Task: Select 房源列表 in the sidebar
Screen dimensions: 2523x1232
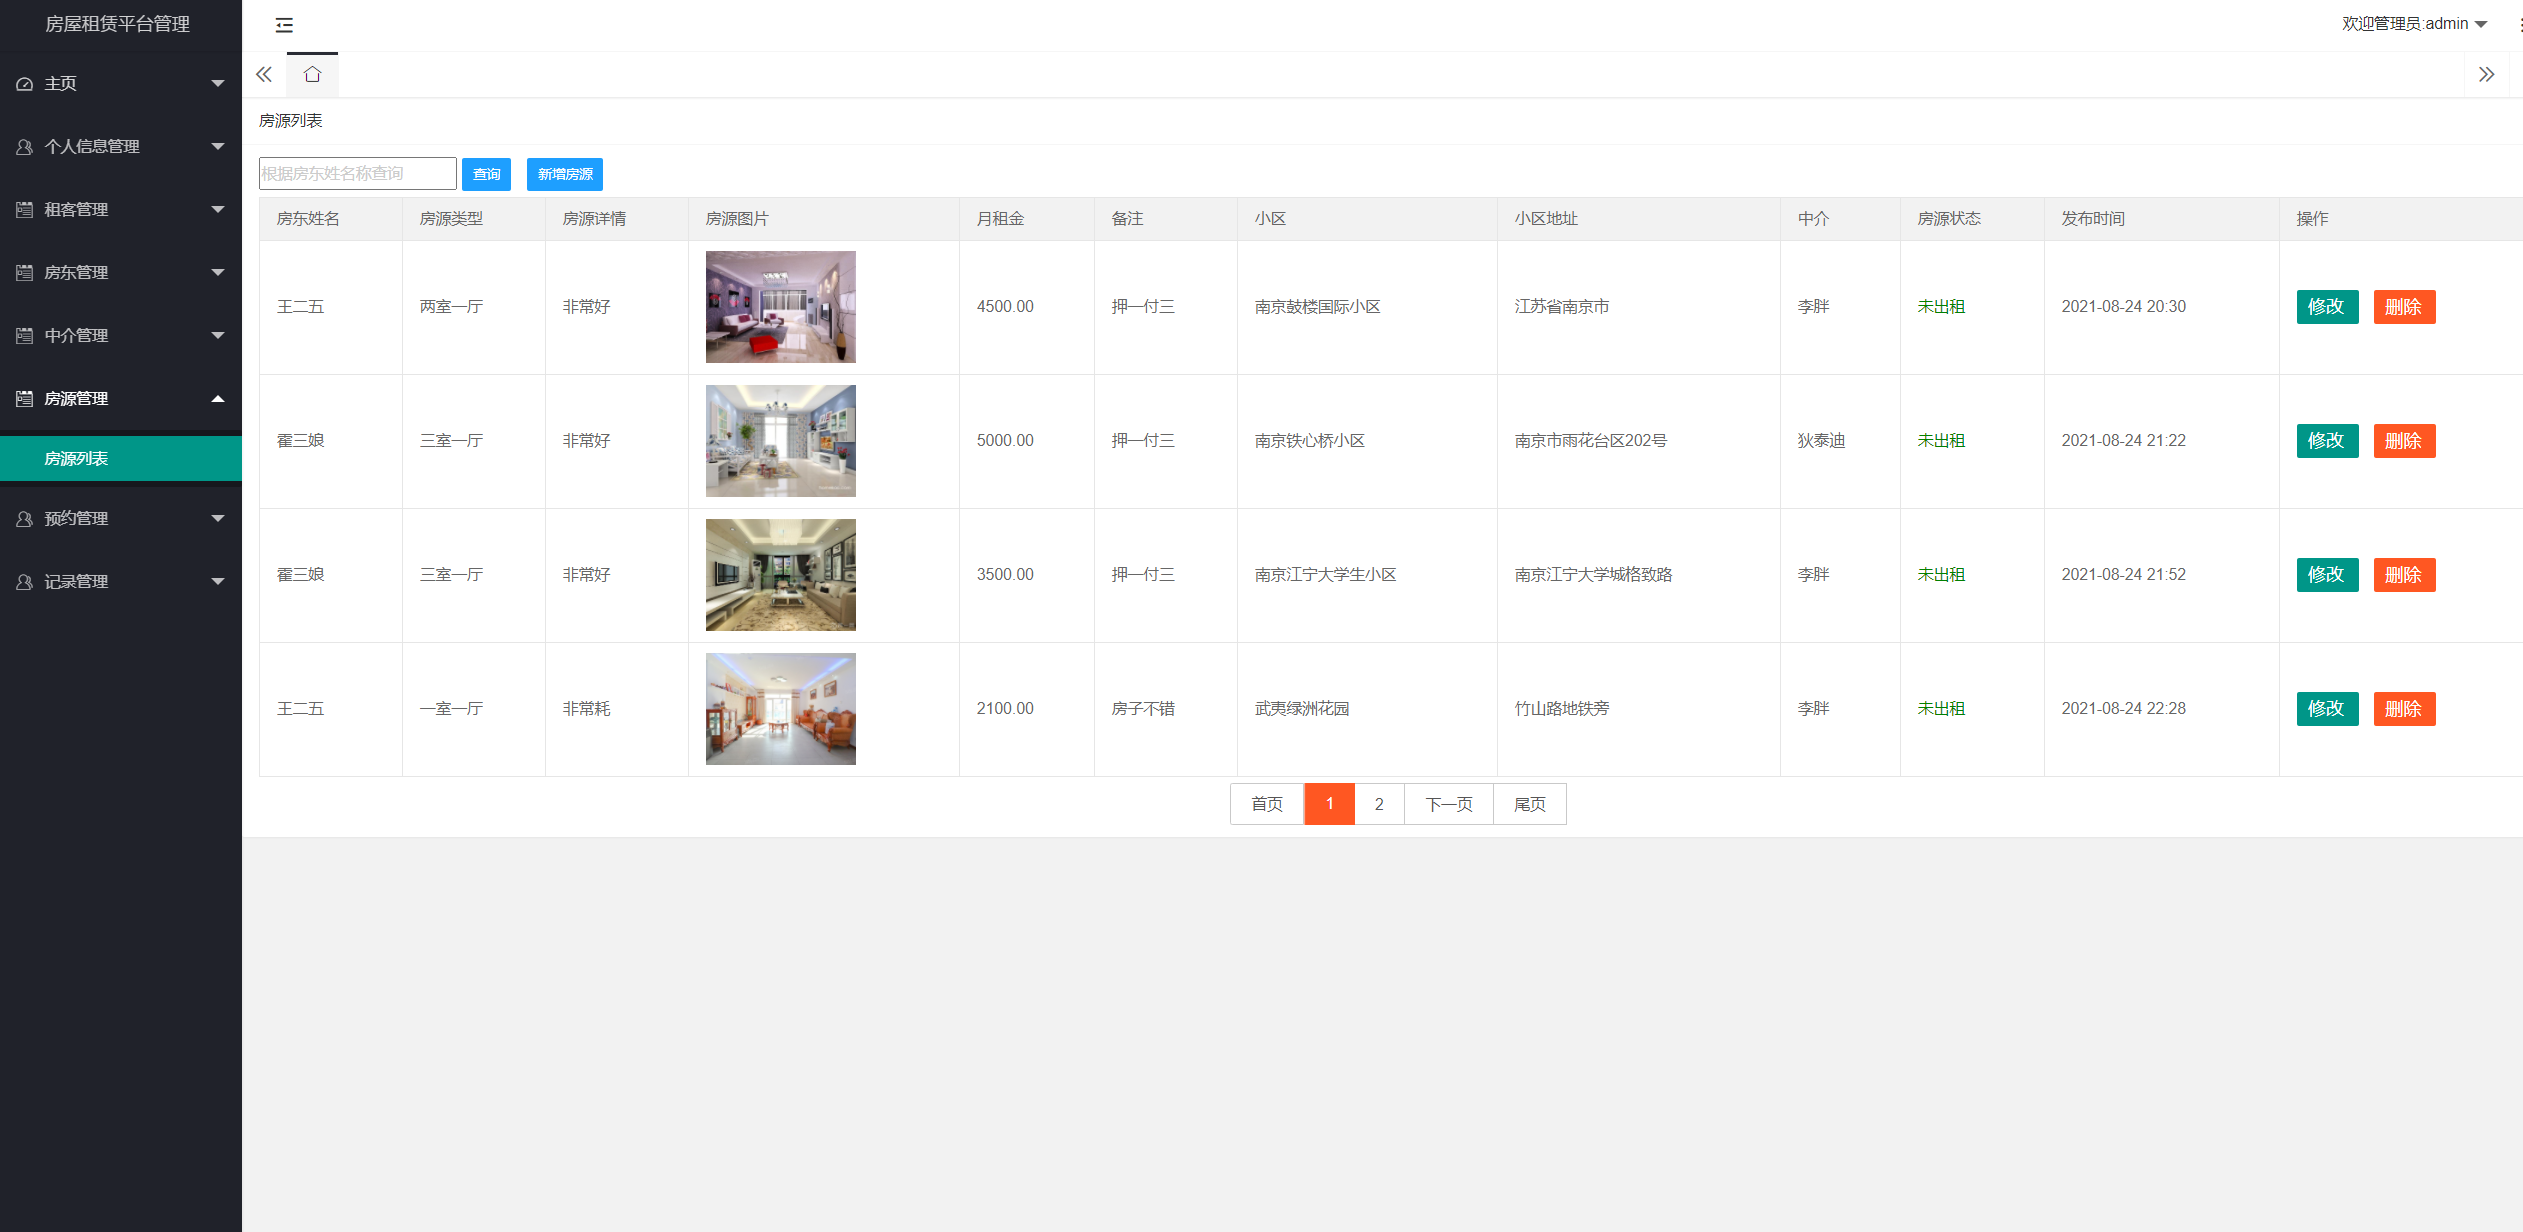Action: 120,458
